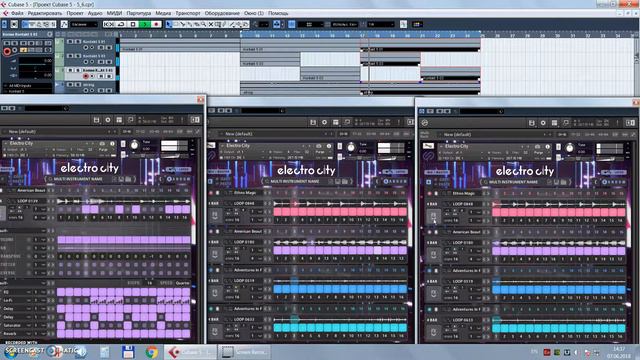The image size is (640, 360).
Task: Click the Electro City info icon in left Kontakt
Action: [112, 144]
